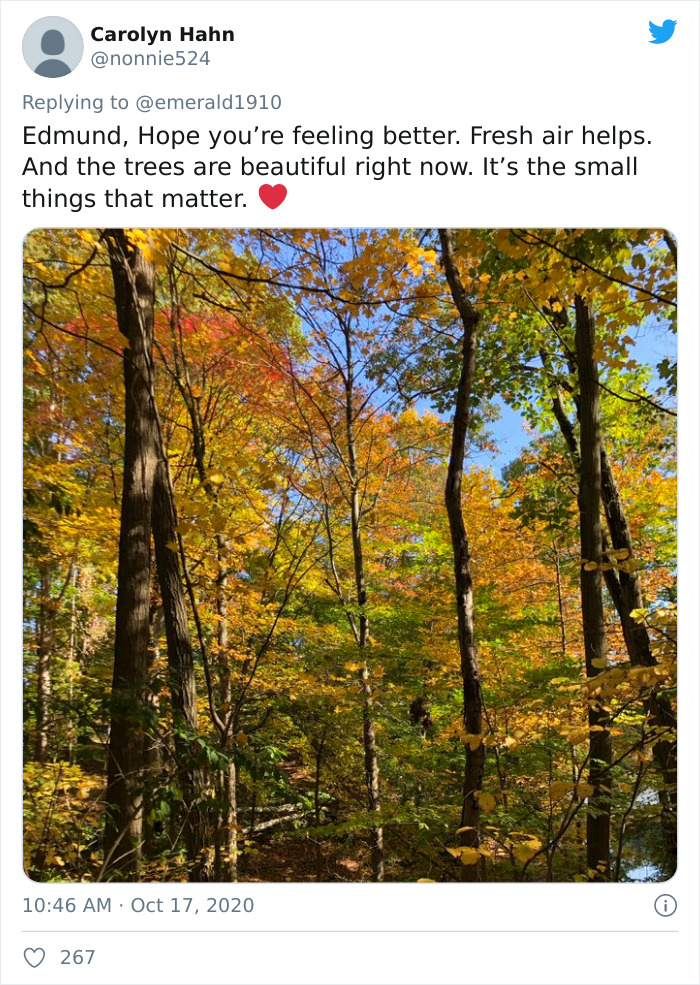The height and width of the screenshot is (985, 700).
Task: Open the autumn forest photo
Action: tap(350, 555)
